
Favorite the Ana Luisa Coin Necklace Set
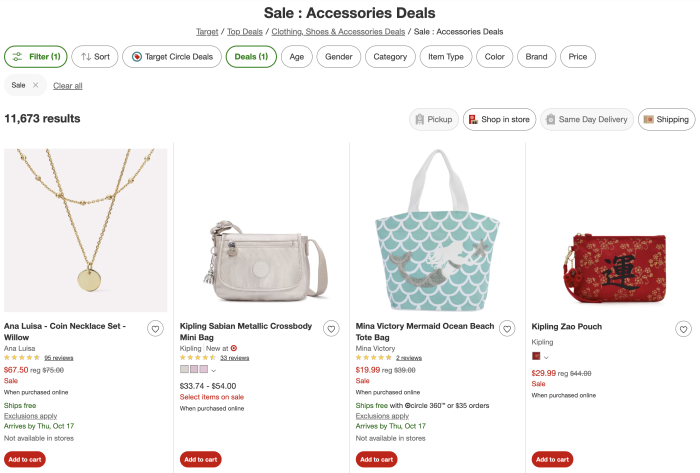click(x=155, y=328)
